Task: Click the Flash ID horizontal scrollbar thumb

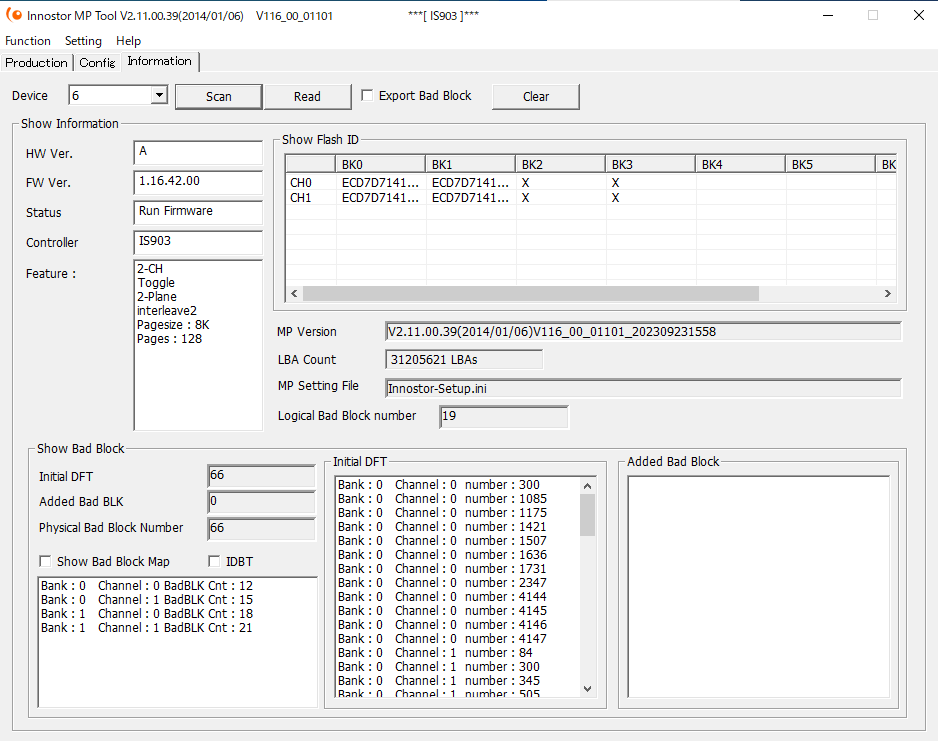Action: (531, 293)
